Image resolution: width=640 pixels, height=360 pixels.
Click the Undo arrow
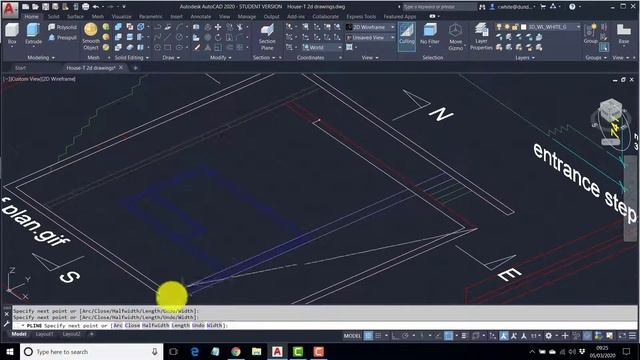(96, 7)
